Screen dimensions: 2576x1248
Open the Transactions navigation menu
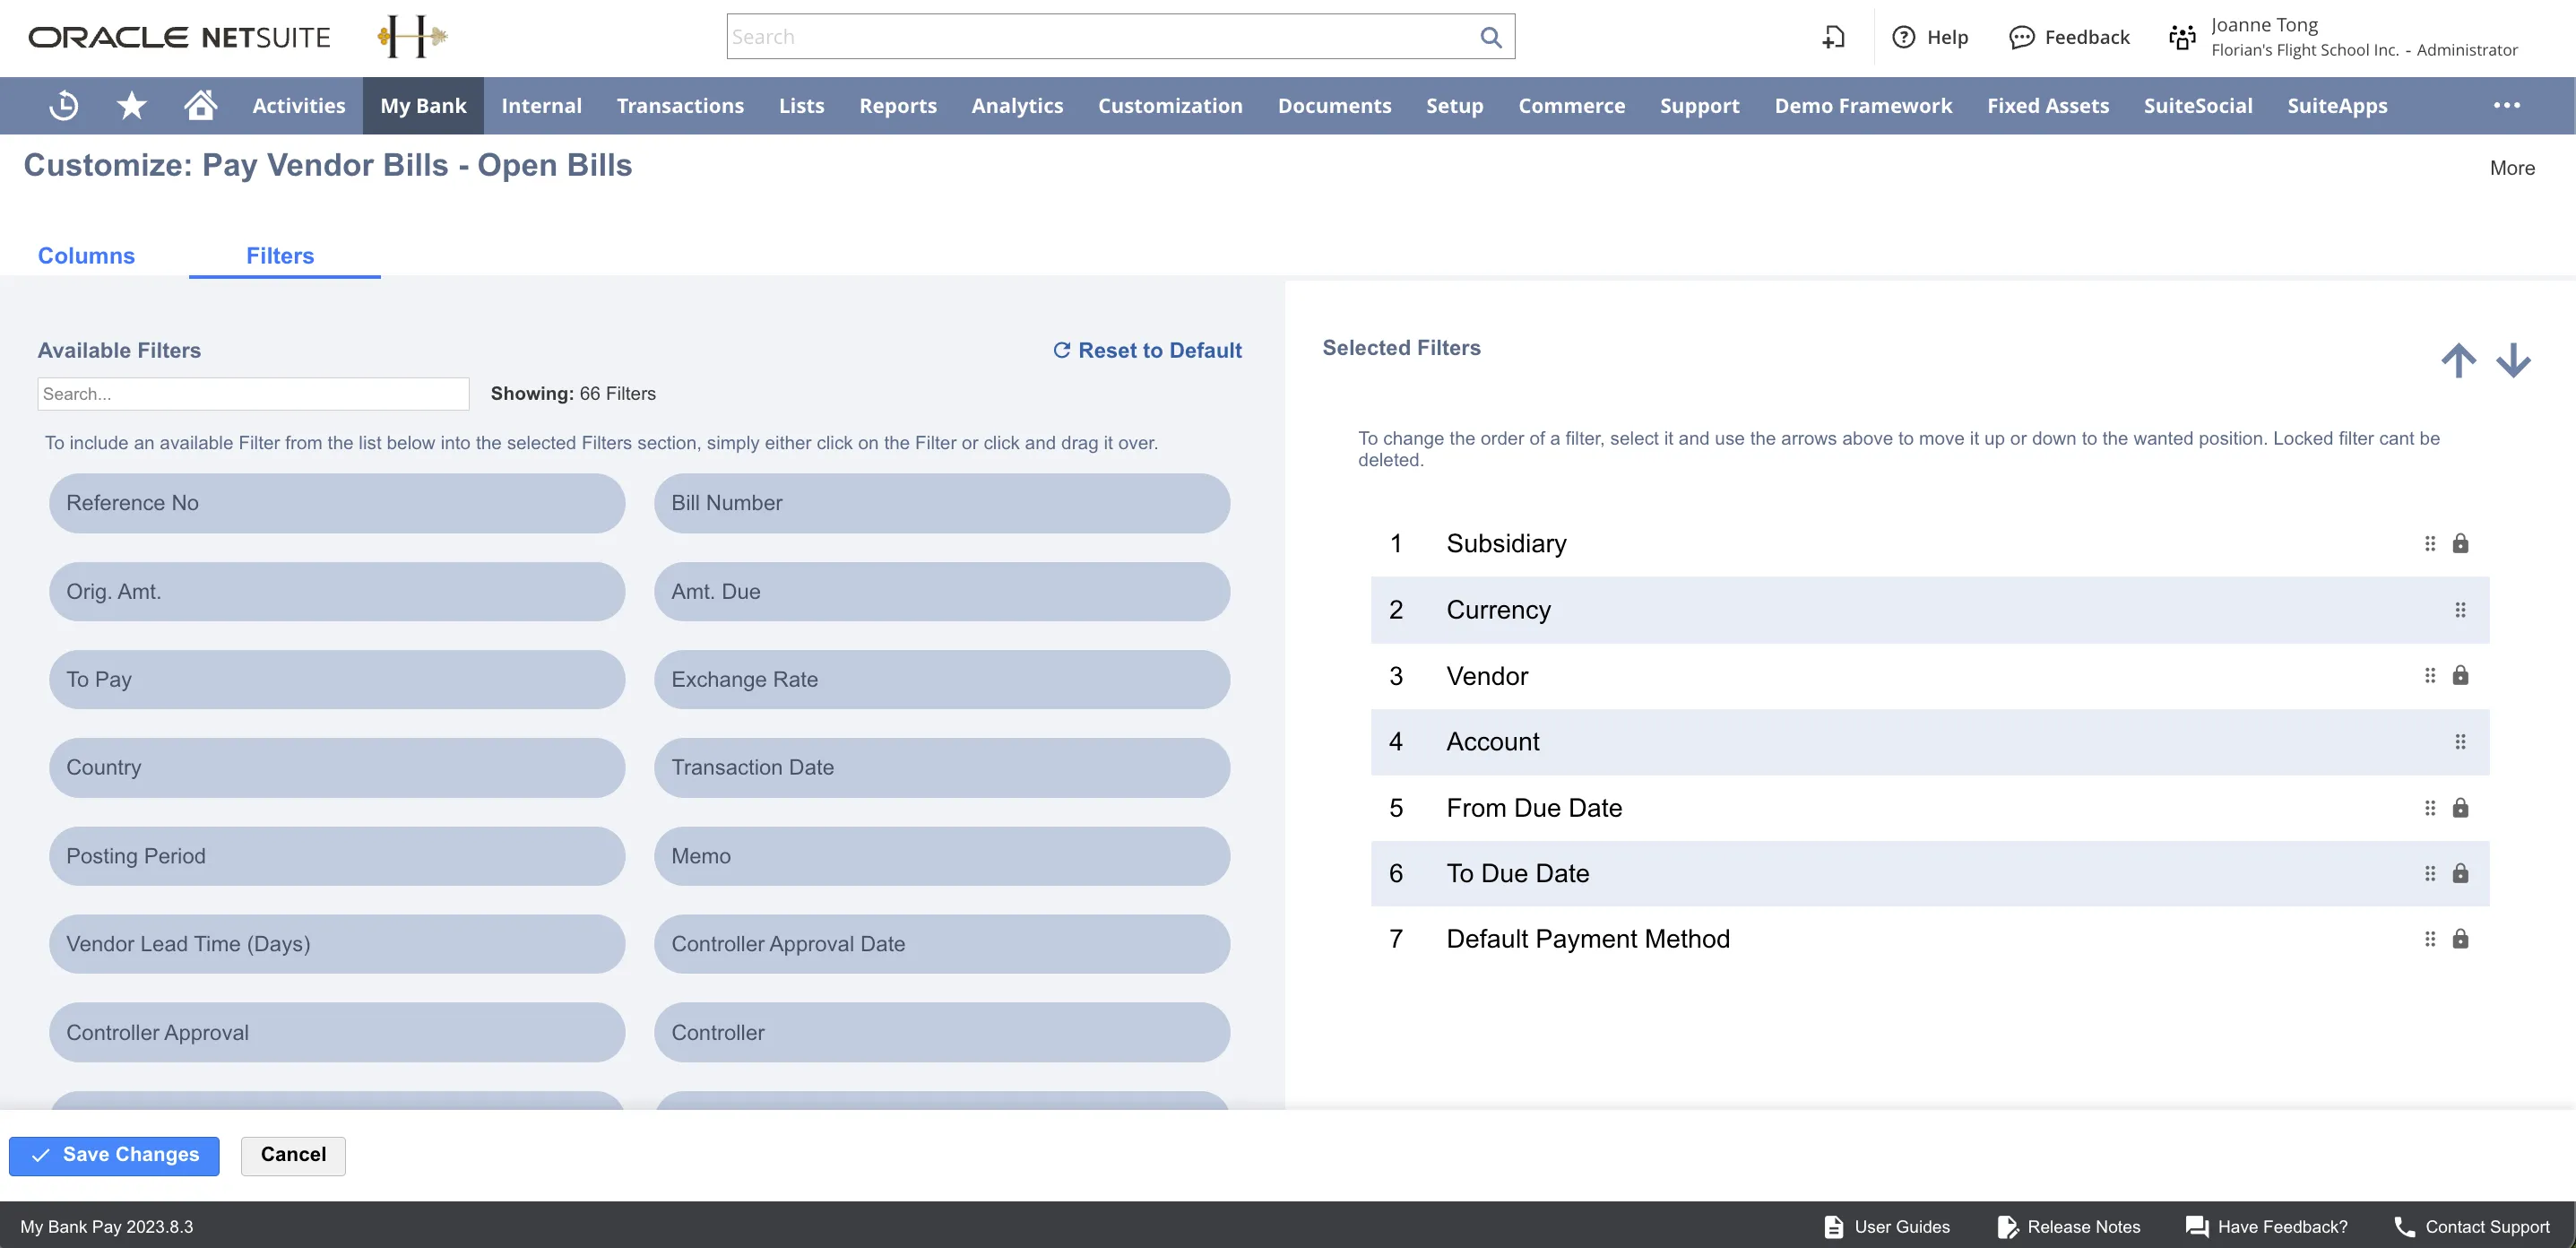(680, 105)
